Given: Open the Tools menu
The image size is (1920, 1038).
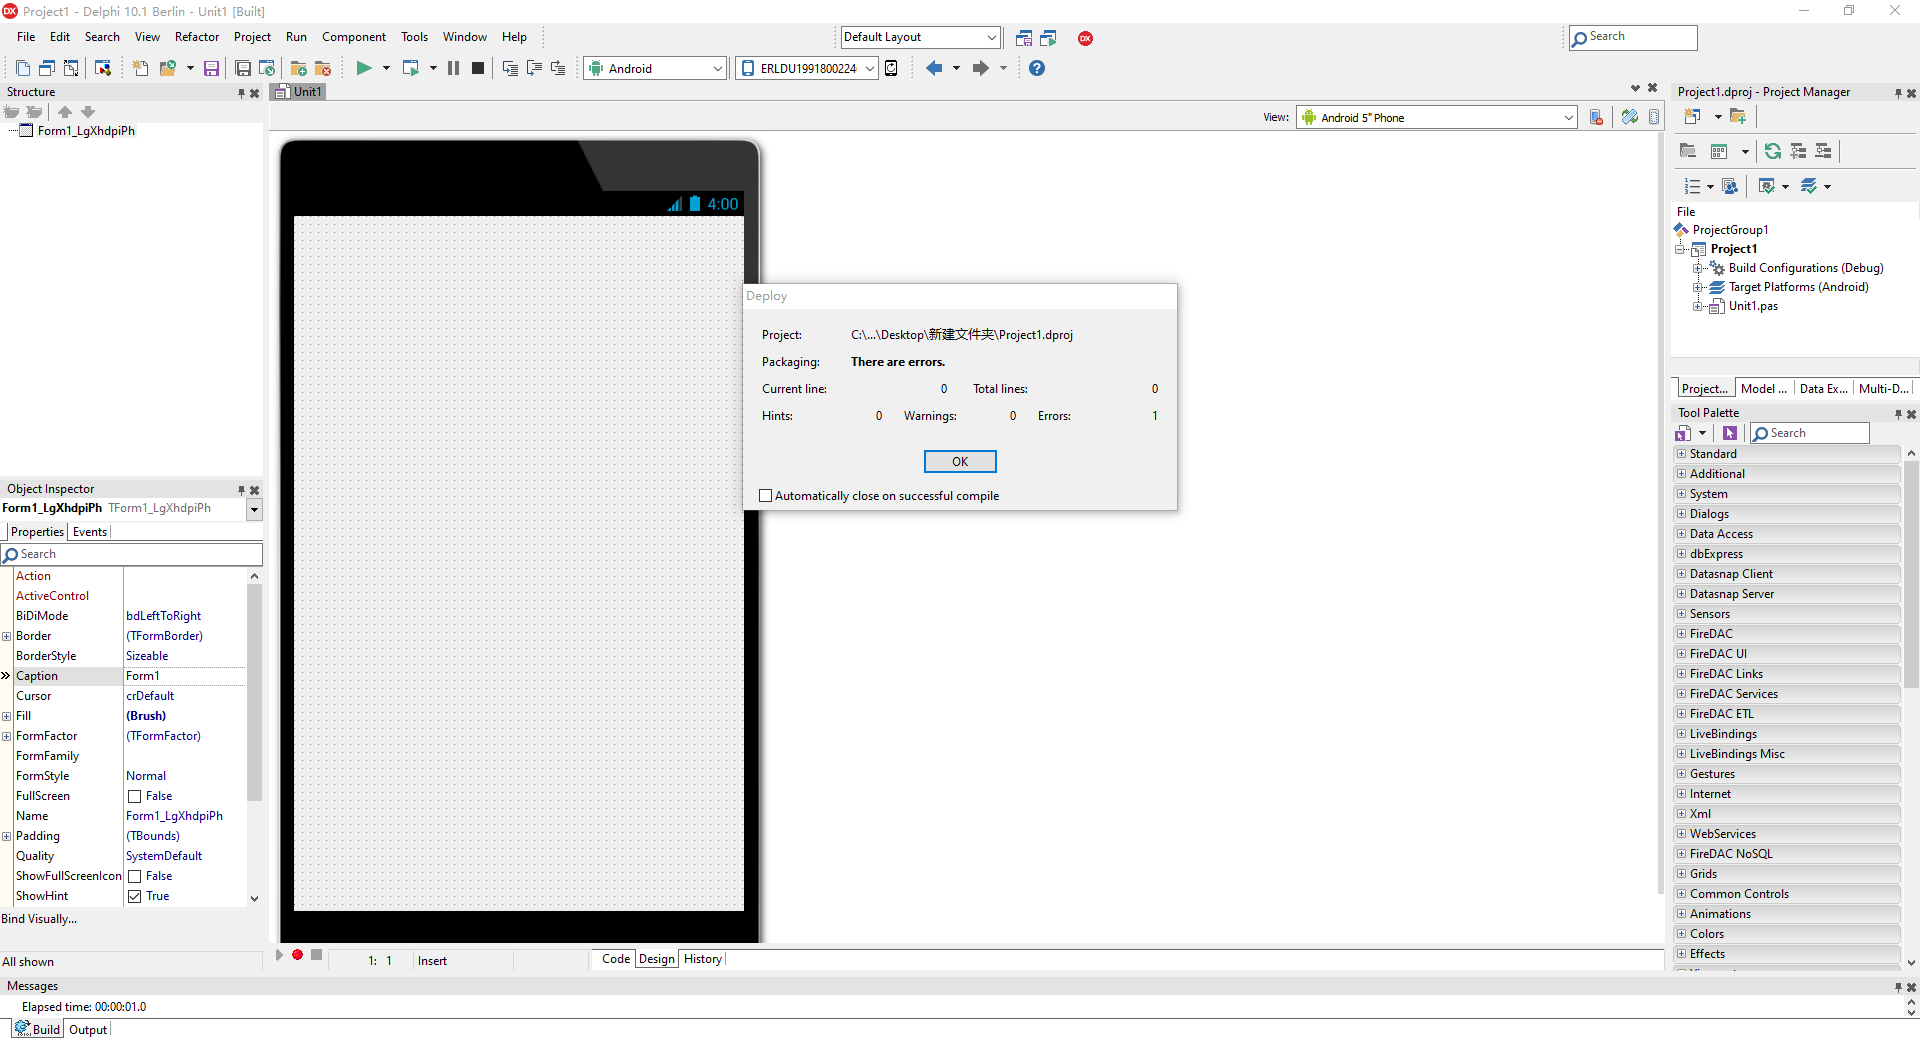Looking at the screenshot, I should (414, 37).
